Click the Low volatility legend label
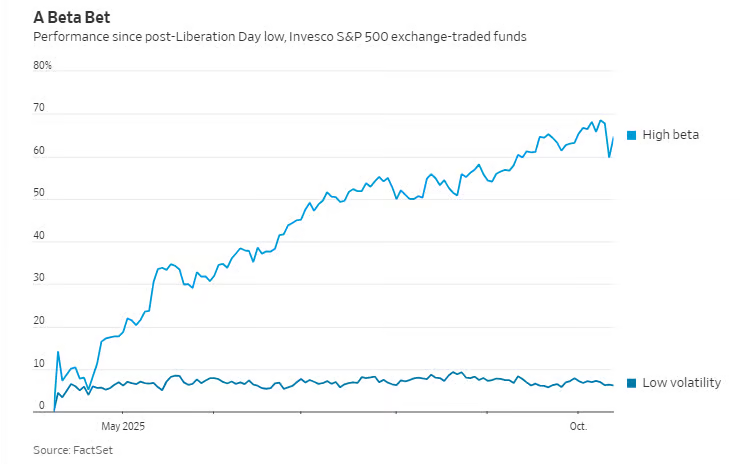The image size is (740, 465). 681,383
